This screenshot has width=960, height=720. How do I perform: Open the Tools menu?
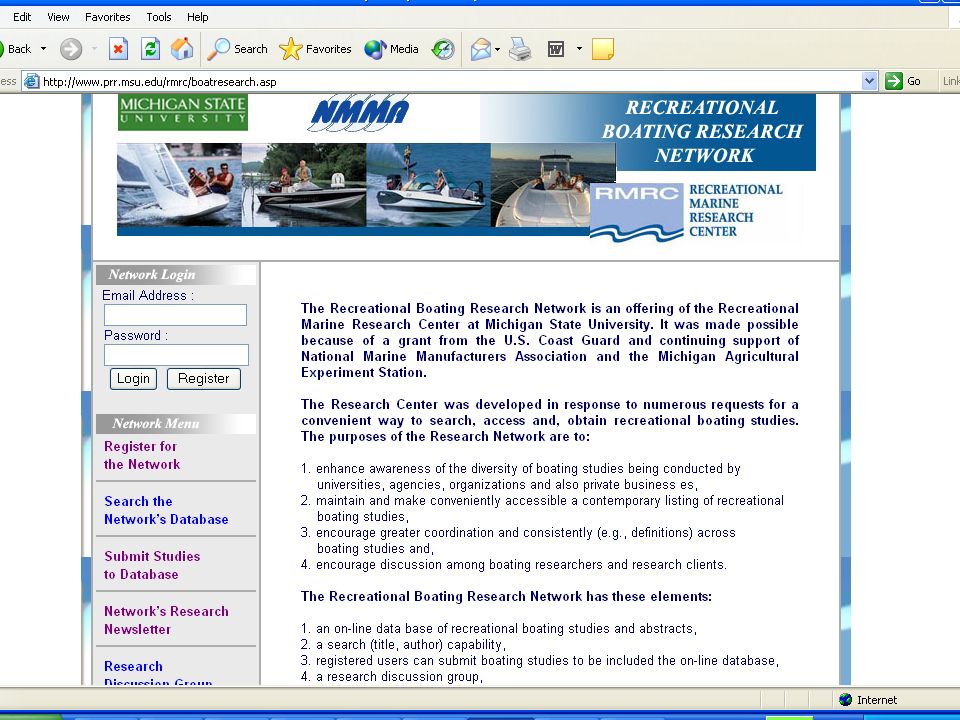click(159, 17)
